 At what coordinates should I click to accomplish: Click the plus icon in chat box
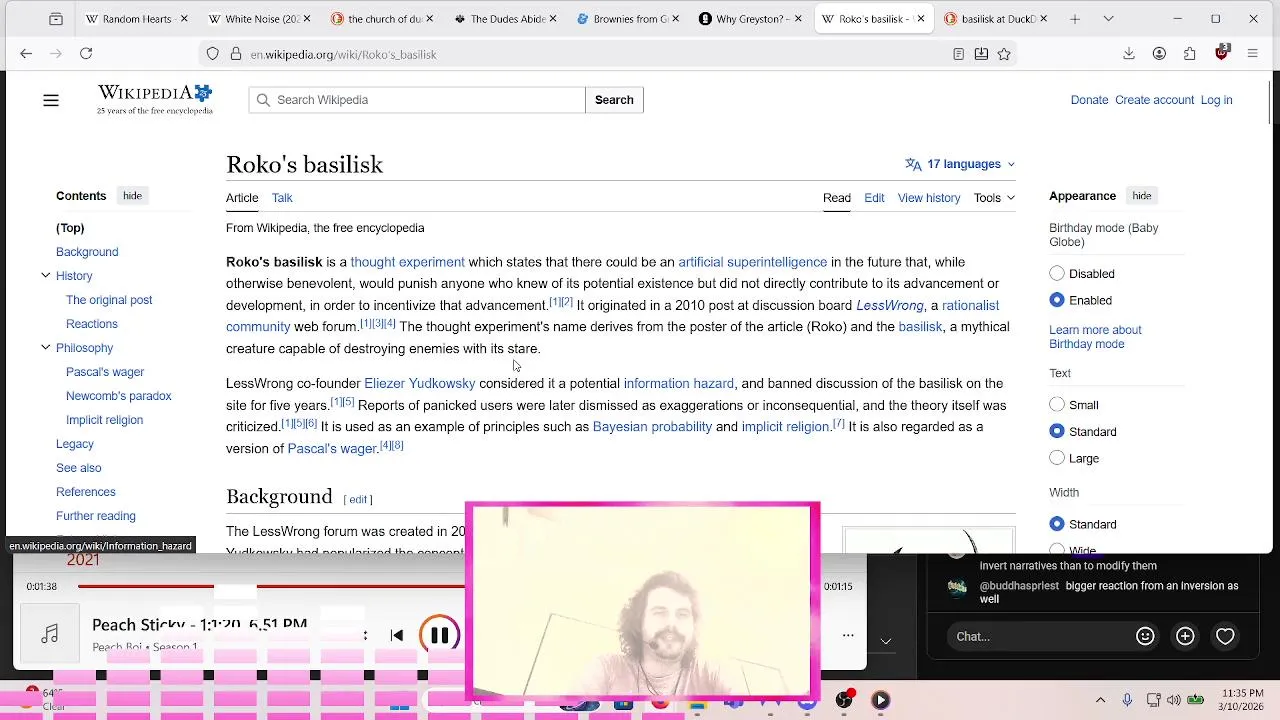(1185, 636)
